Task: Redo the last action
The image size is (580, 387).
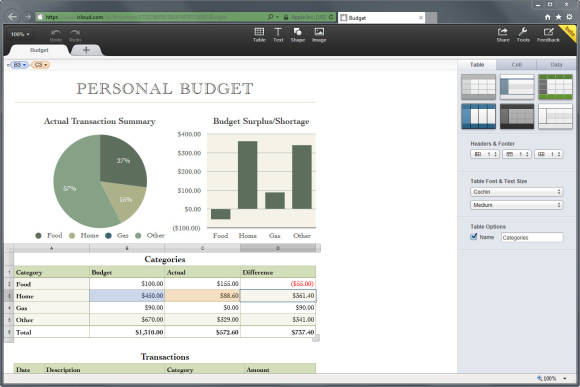Action: click(75, 36)
